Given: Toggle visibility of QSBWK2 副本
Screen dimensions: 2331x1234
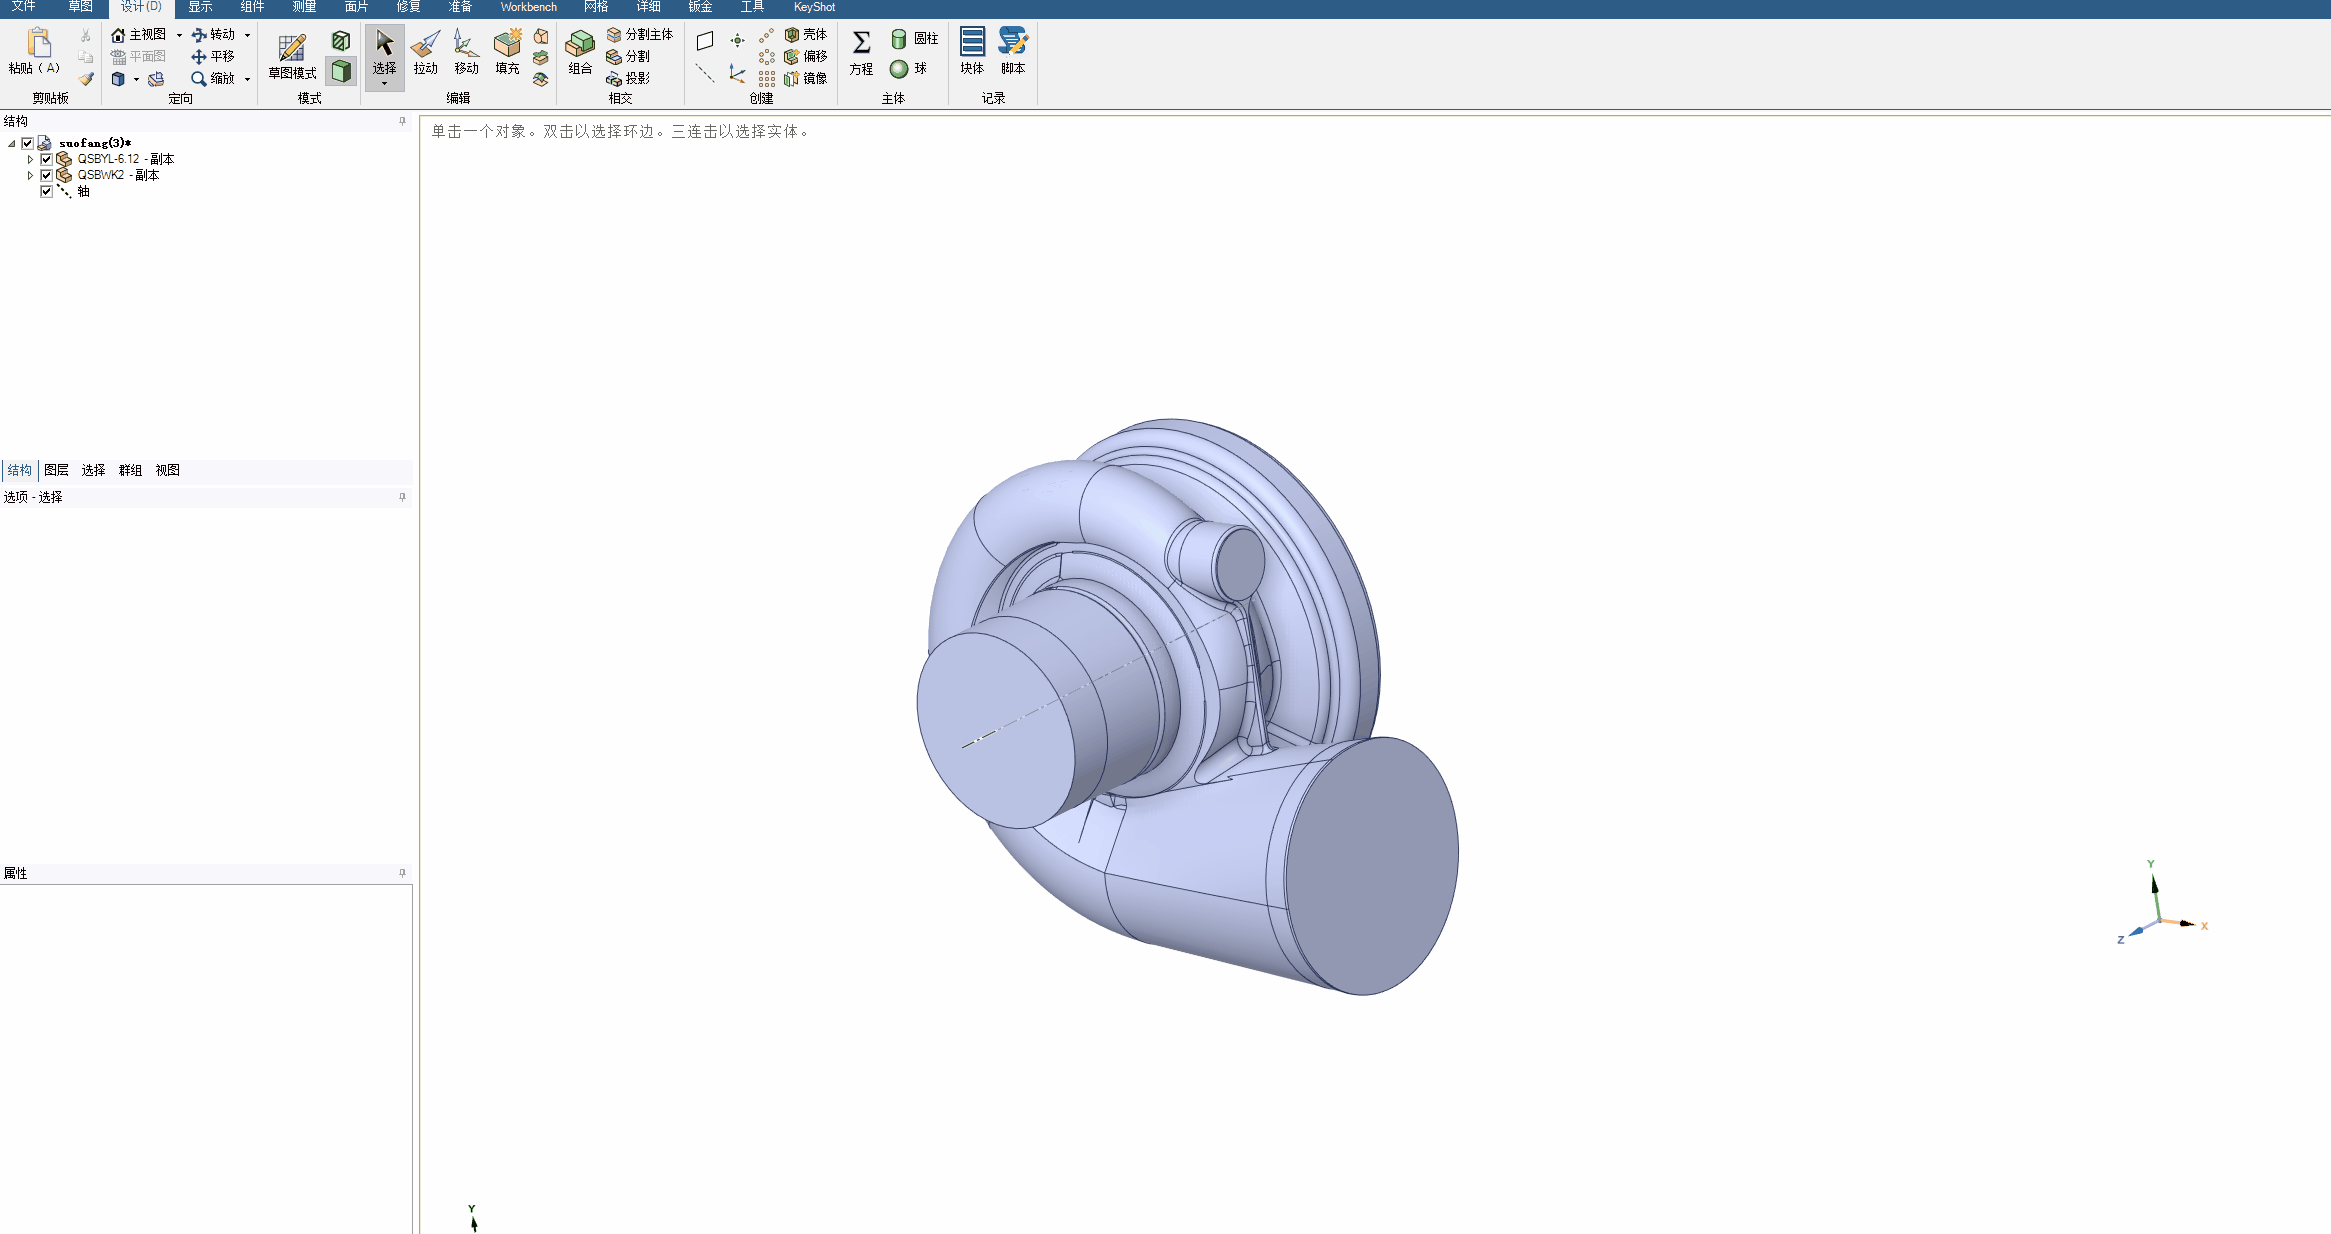Looking at the screenshot, I should pos(46,175).
